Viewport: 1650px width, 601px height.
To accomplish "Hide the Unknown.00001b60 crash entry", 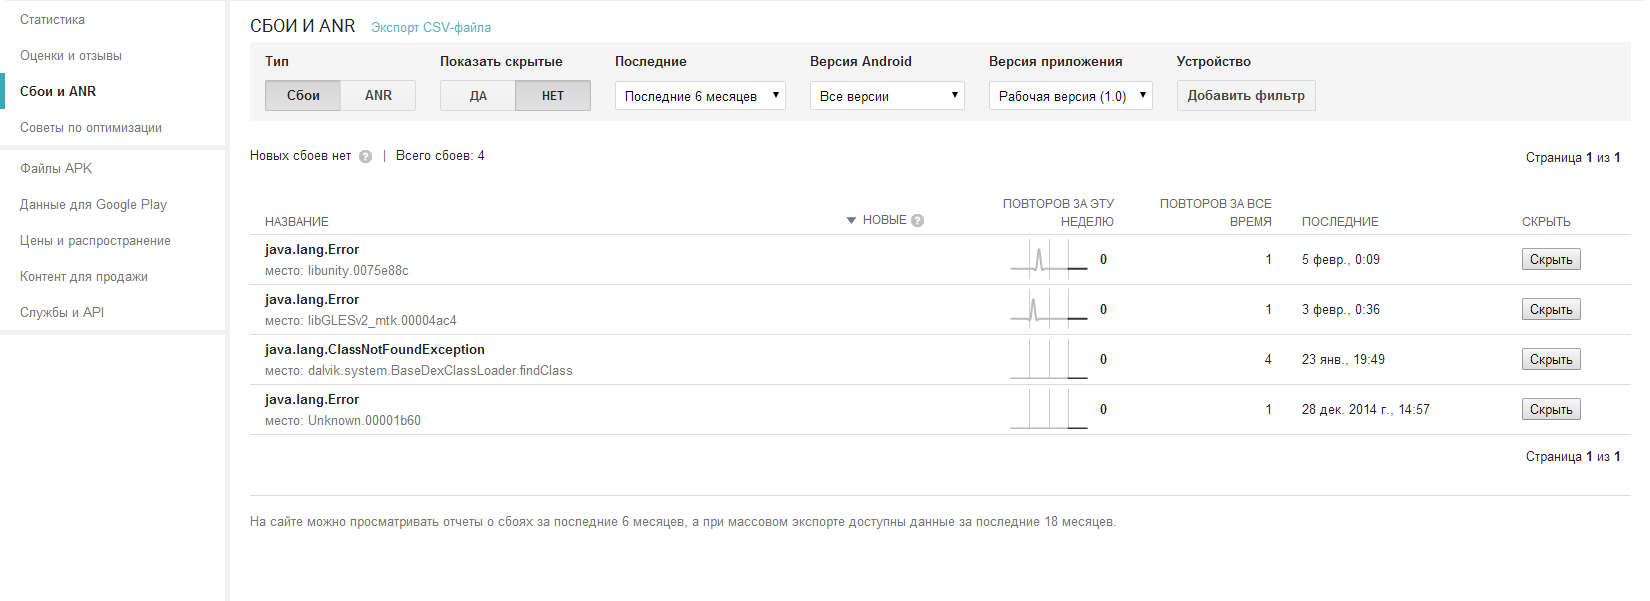I will pyautogui.click(x=1550, y=410).
